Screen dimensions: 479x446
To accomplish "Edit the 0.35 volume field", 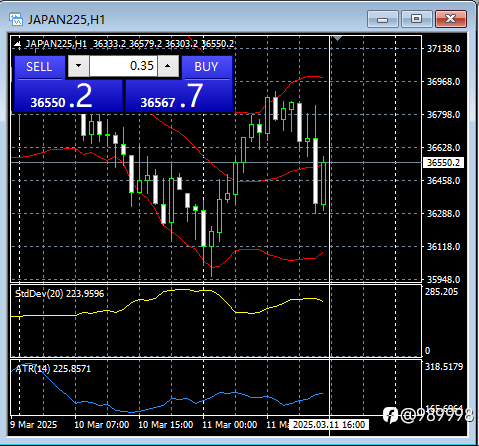I will 123,66.
